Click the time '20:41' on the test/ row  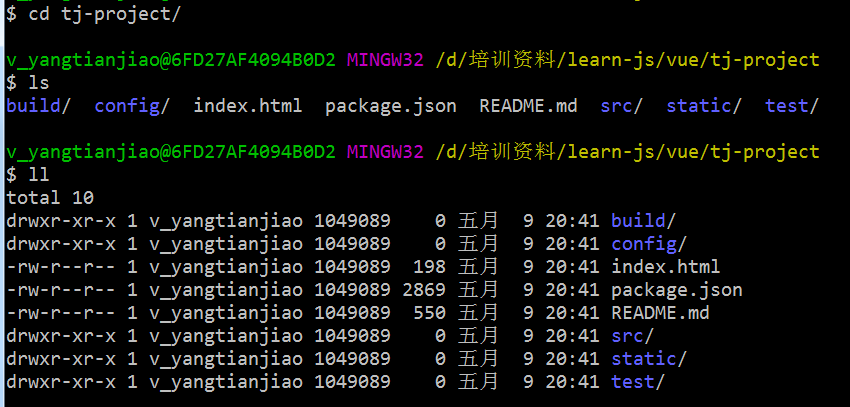click(x=572, y=382)
